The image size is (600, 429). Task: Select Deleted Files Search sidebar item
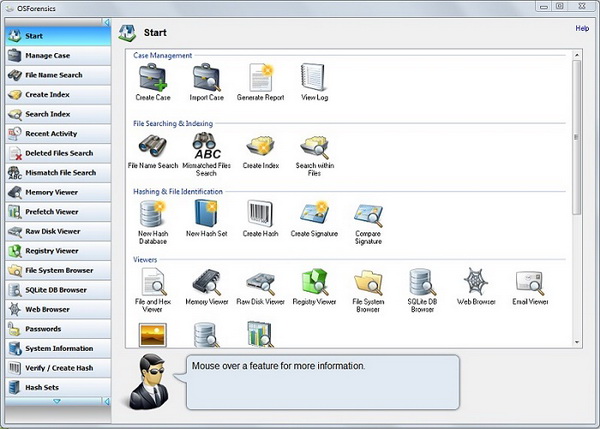point(55,153)
